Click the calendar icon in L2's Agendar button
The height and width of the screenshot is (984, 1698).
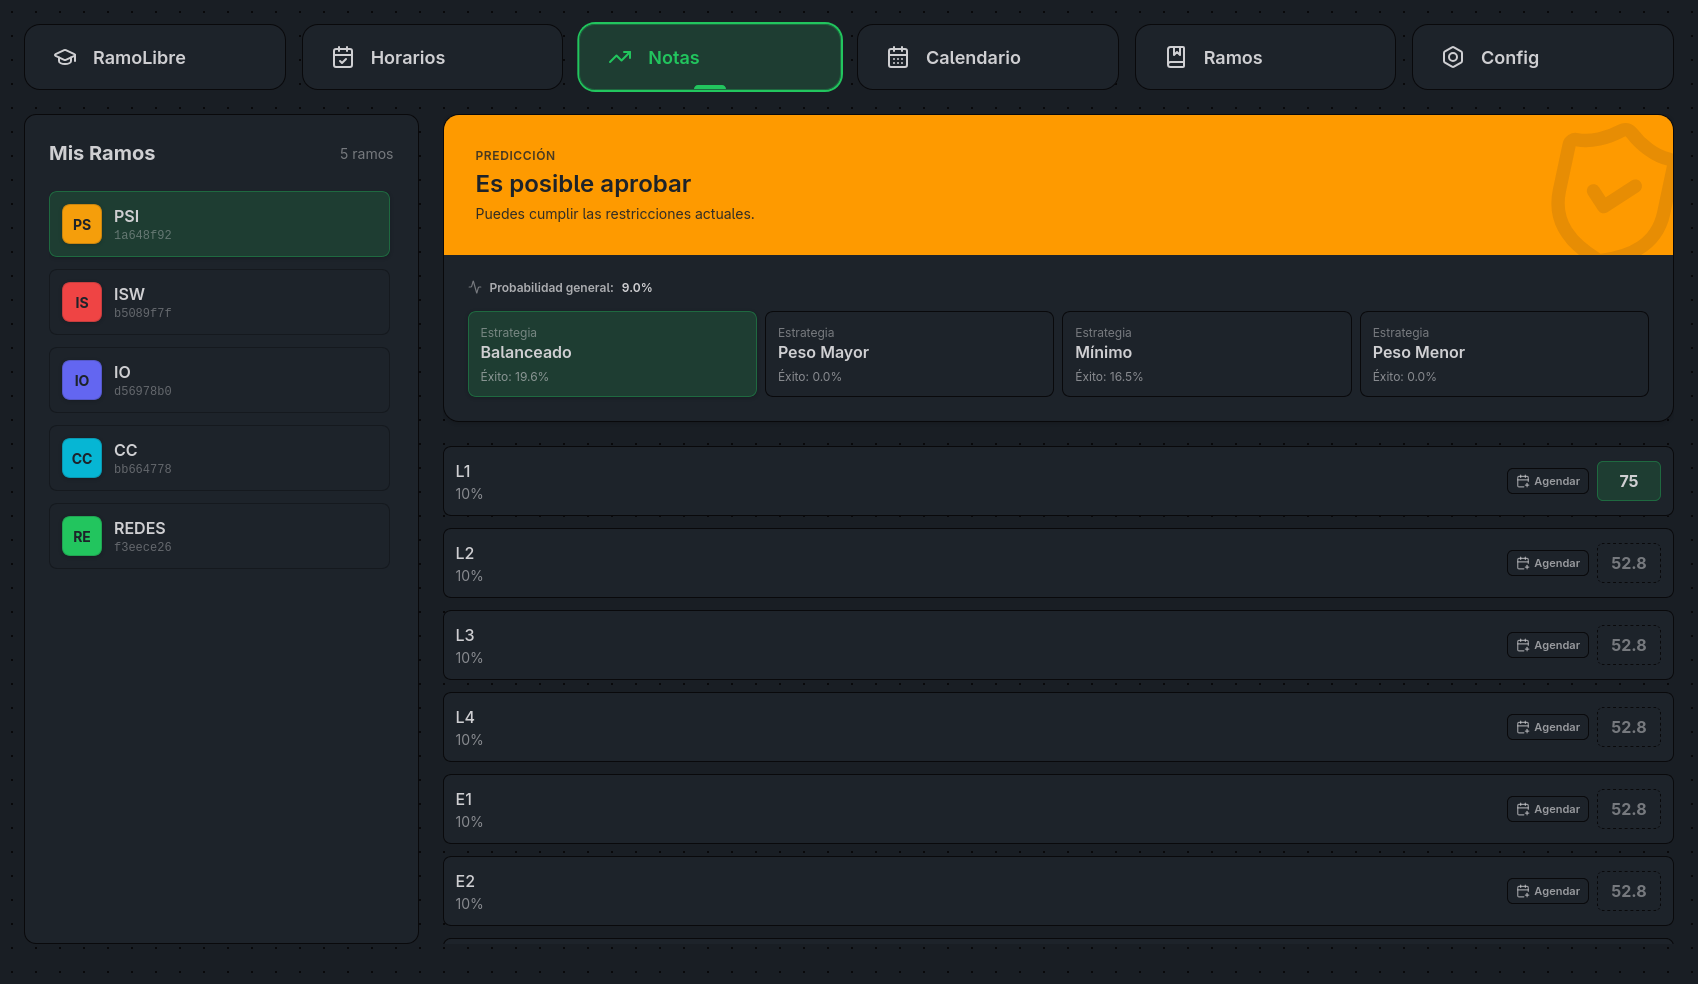pyautogui.click(x=1523, y=563)
